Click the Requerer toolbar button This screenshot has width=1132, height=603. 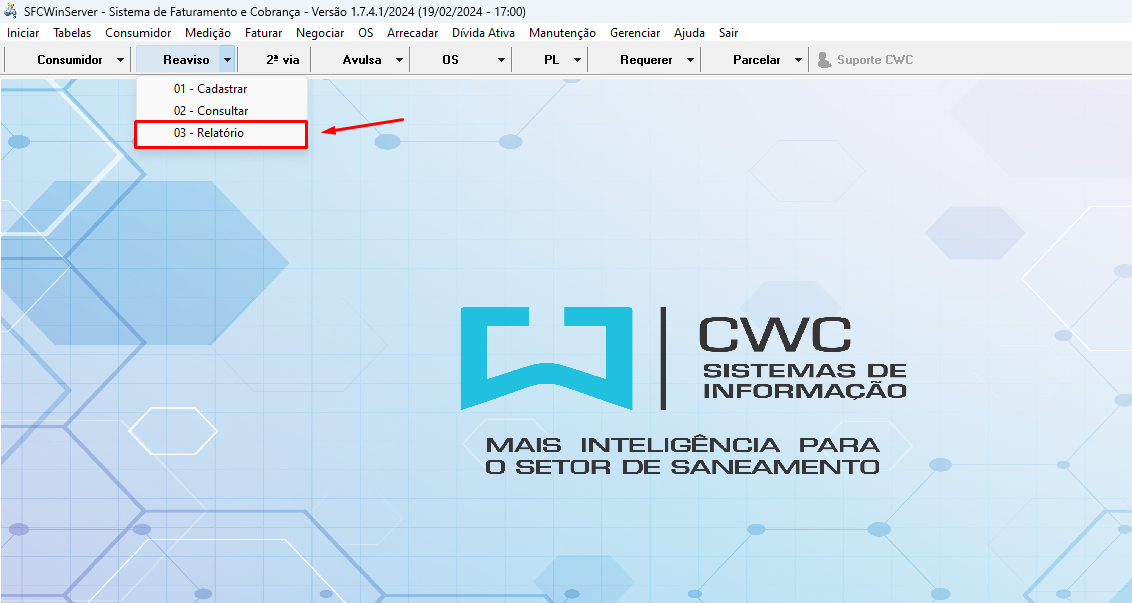coord(646,60)
